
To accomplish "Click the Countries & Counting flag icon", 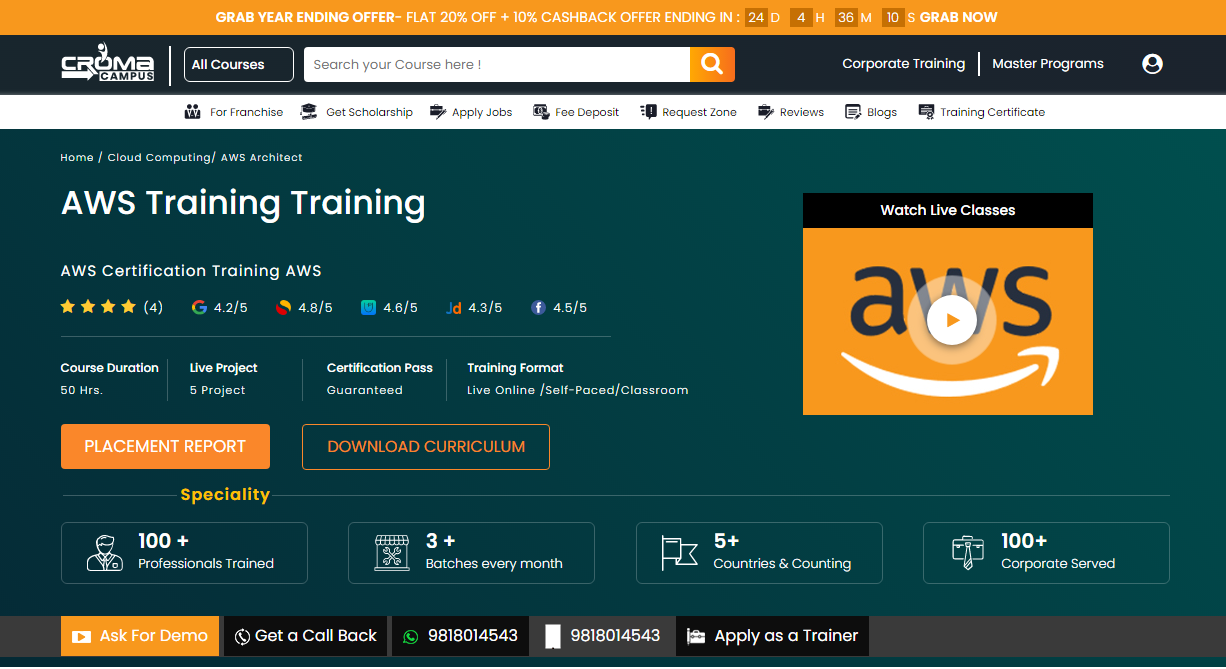I will 679,553.
